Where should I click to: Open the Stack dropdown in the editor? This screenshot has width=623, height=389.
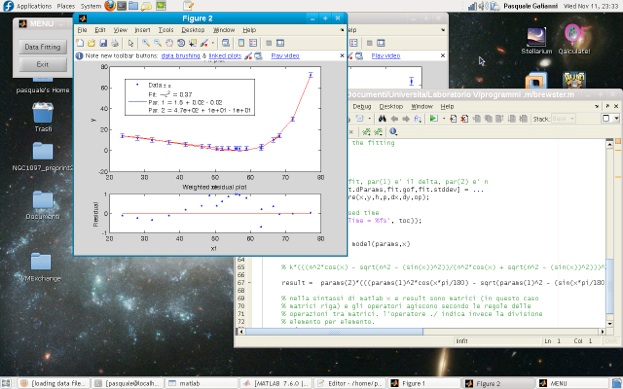(x=563, y=118)
